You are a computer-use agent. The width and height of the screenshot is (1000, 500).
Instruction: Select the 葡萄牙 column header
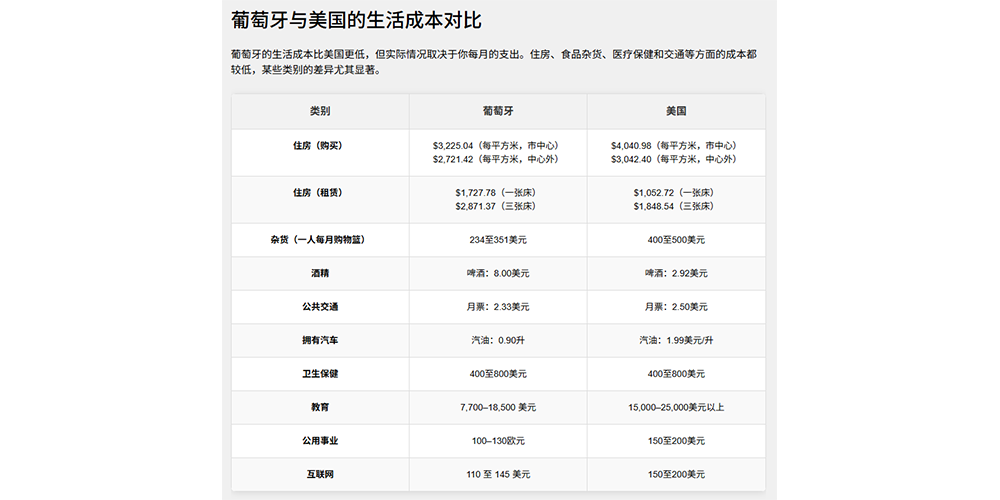point(497,111)
